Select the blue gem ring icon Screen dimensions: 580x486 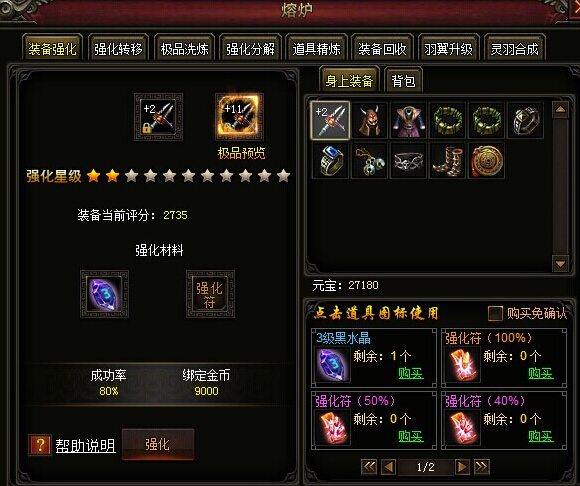click(x=330, y=160)
